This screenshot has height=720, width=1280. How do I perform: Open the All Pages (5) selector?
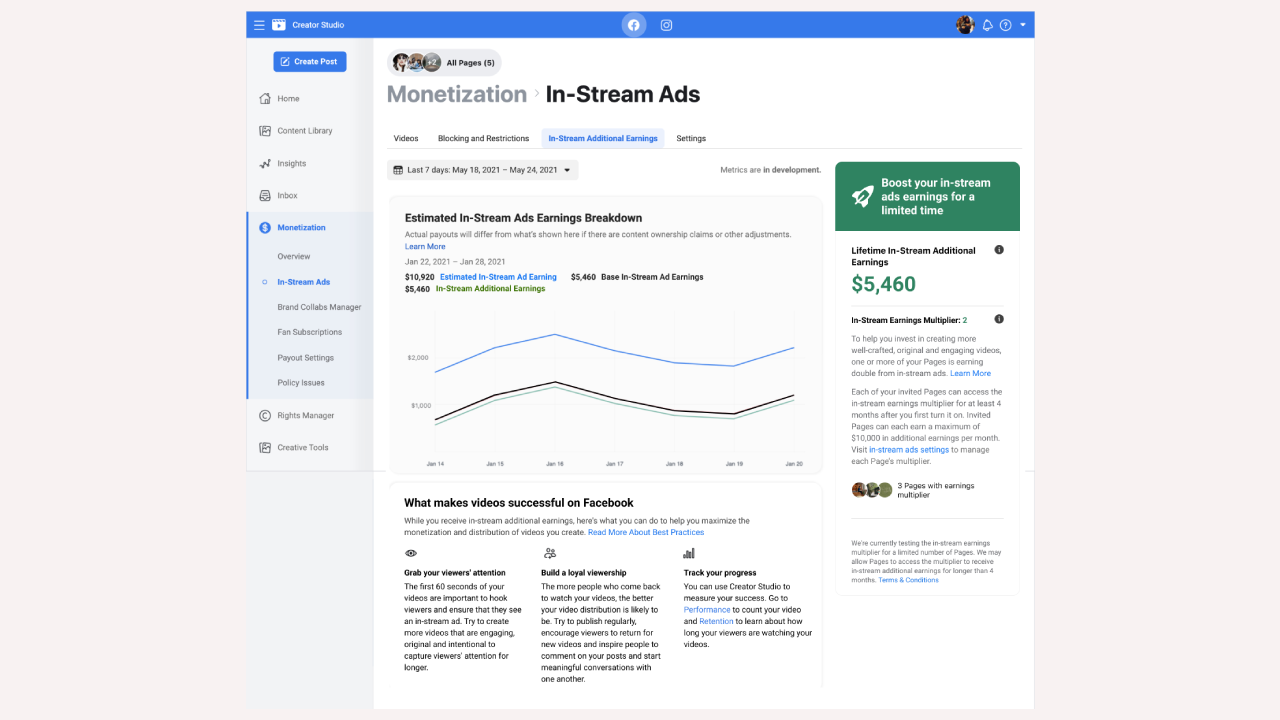[x=444, y=63]
